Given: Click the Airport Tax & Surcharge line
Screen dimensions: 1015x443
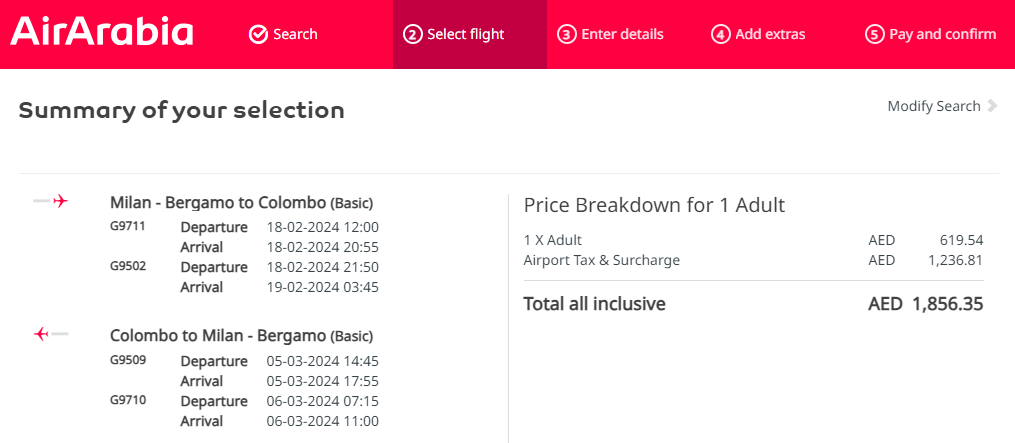Looking at the screenshot, I should [753, 260].
